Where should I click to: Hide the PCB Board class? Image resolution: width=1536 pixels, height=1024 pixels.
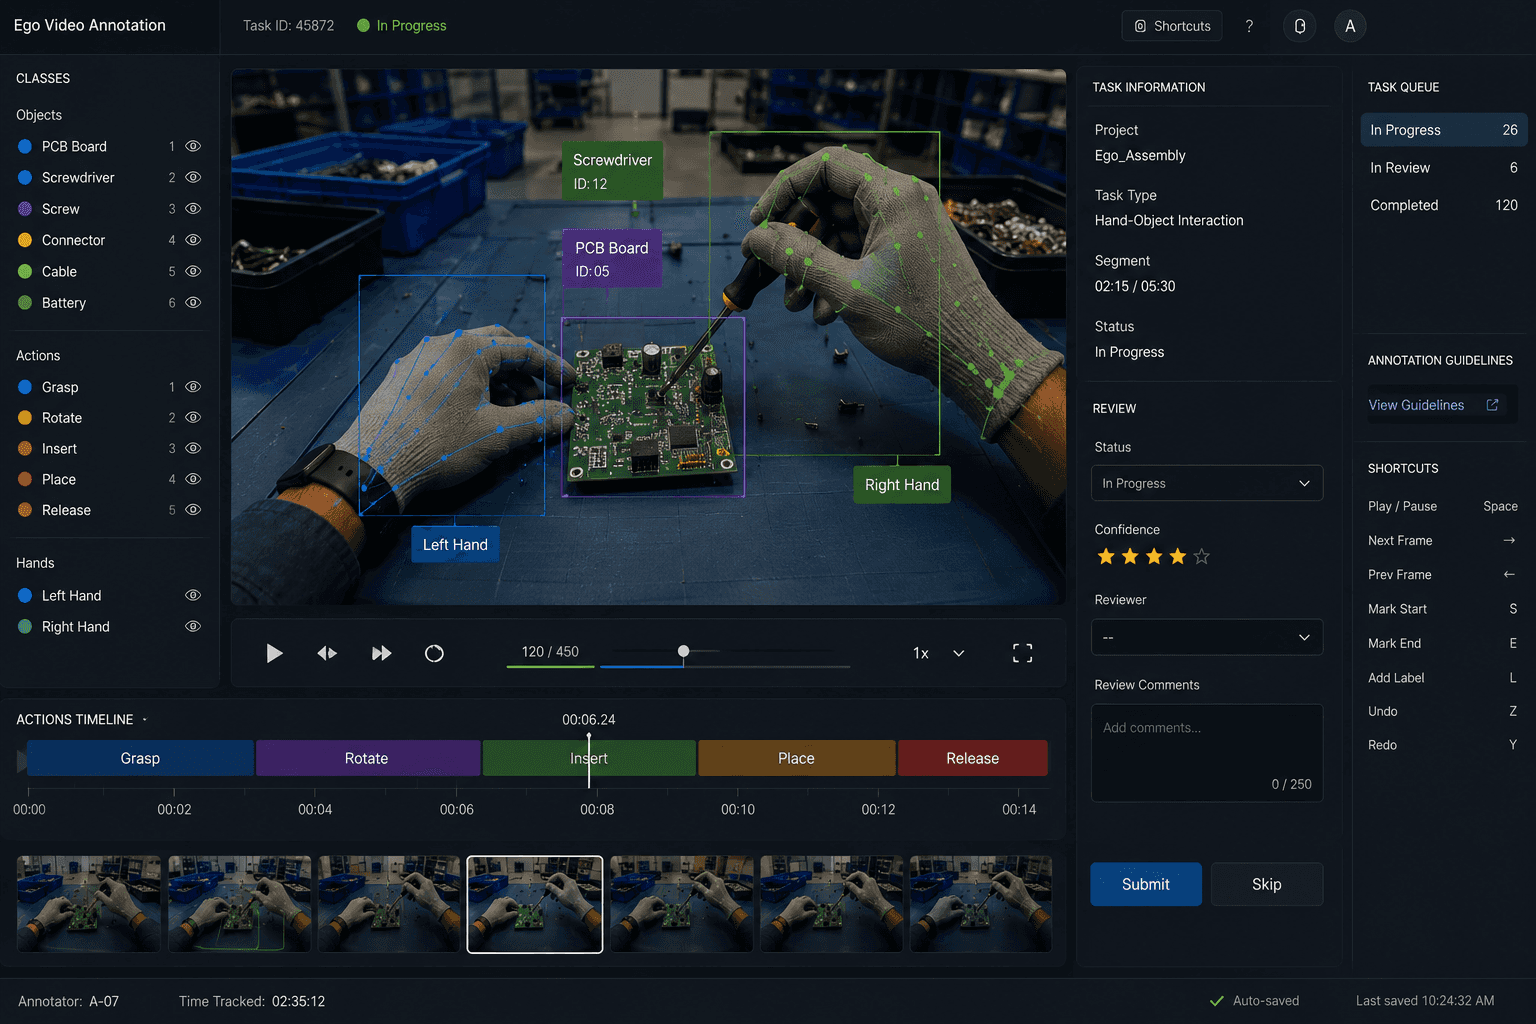[x=193, y=146]
